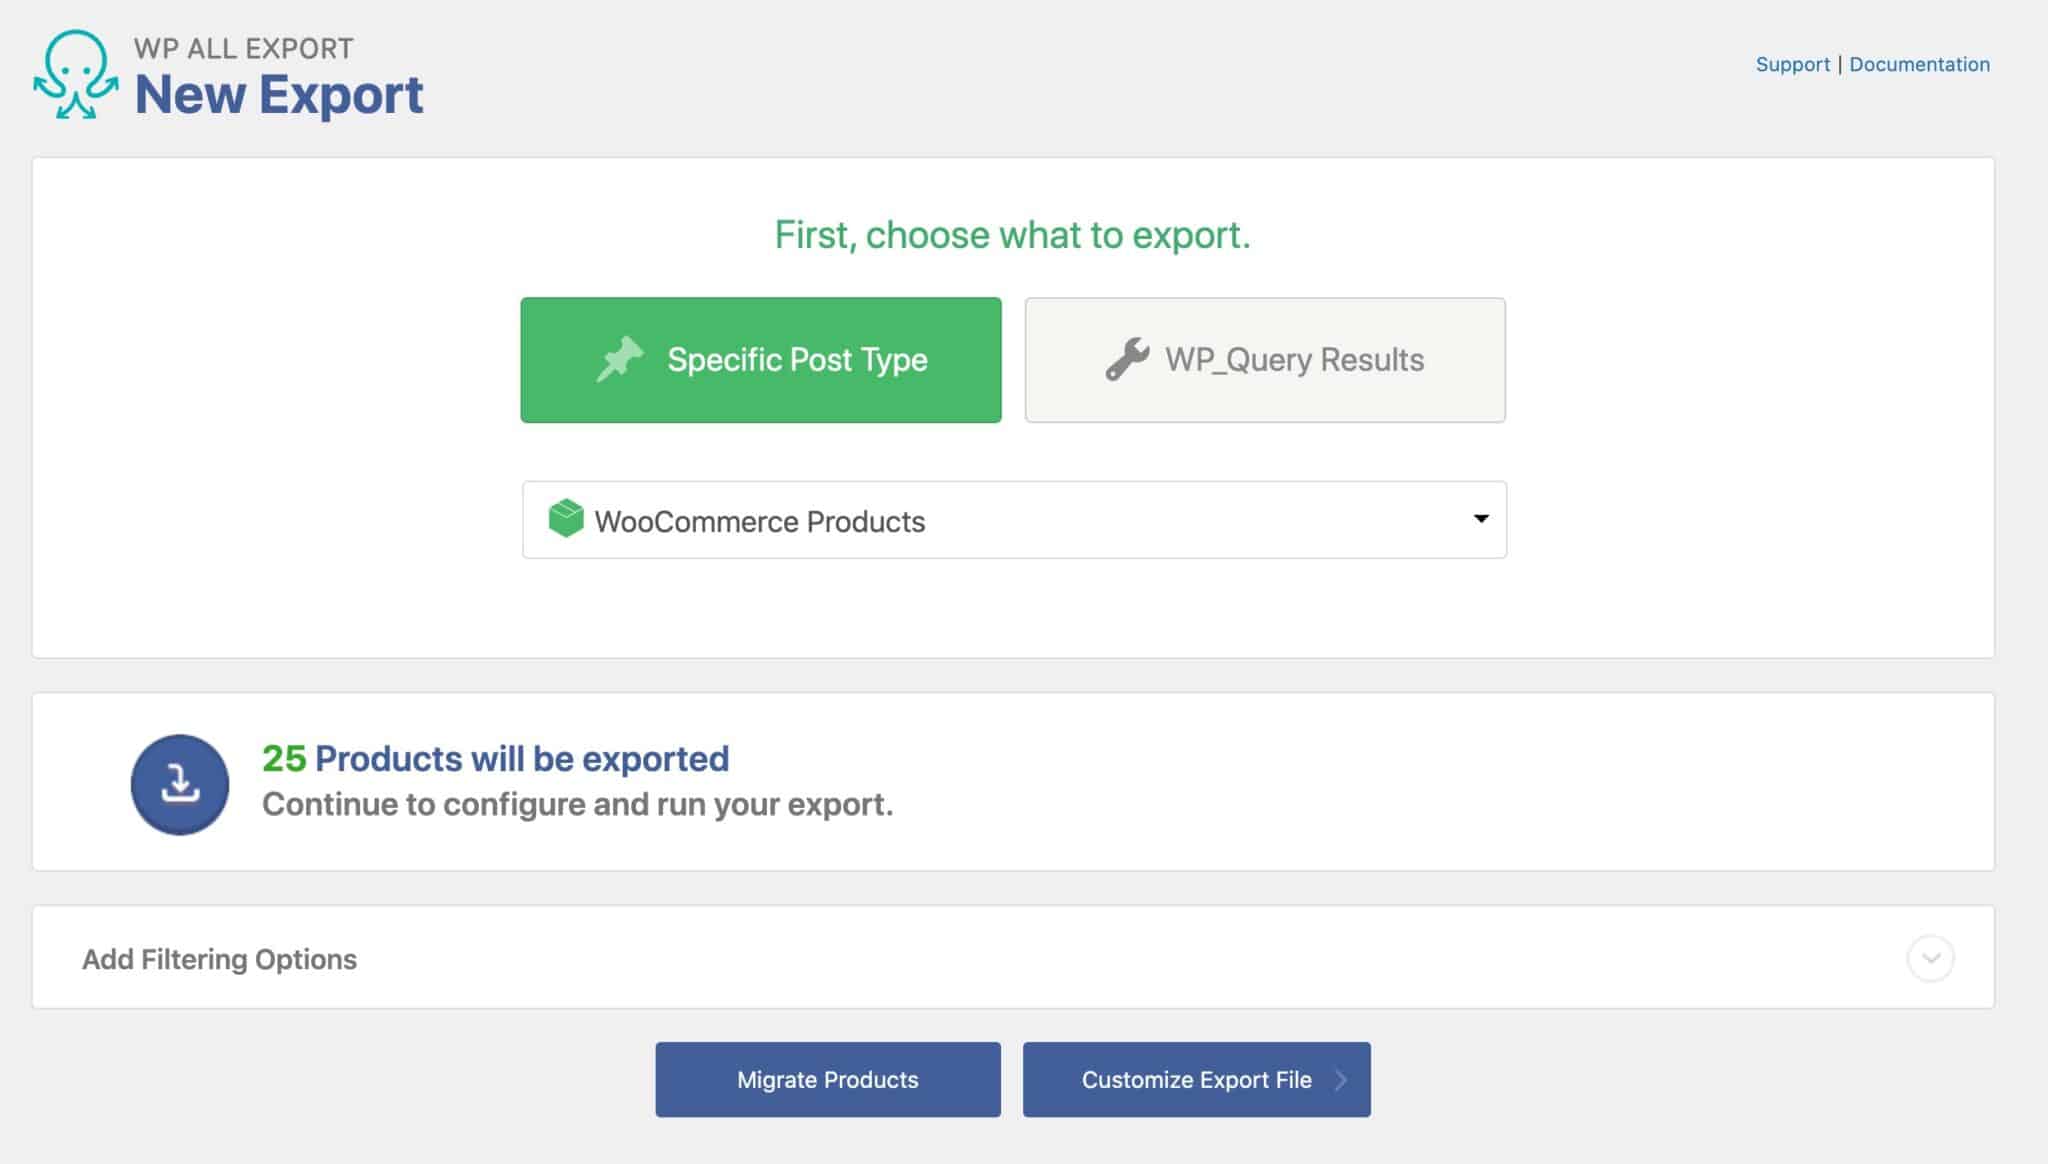Open the Support link
Viewport: 2048px width, 1164px height.
(1793, 64)
